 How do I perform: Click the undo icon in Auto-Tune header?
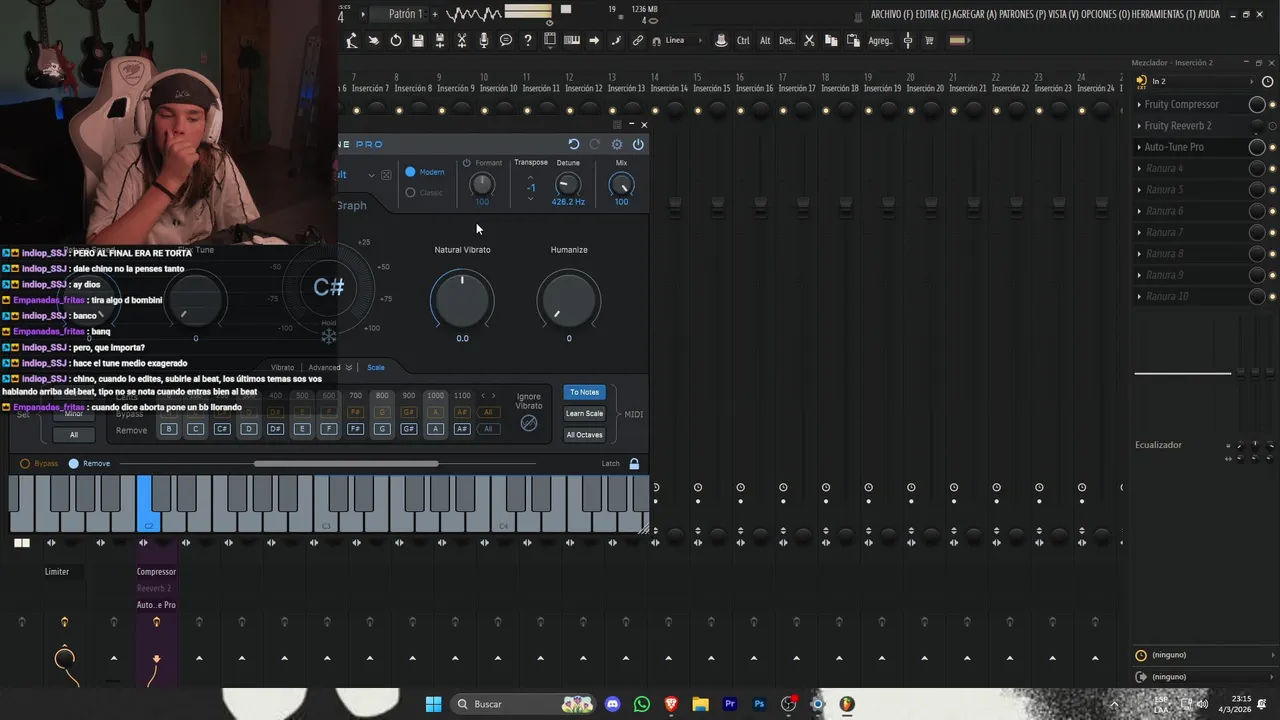[x=573, y=144]
